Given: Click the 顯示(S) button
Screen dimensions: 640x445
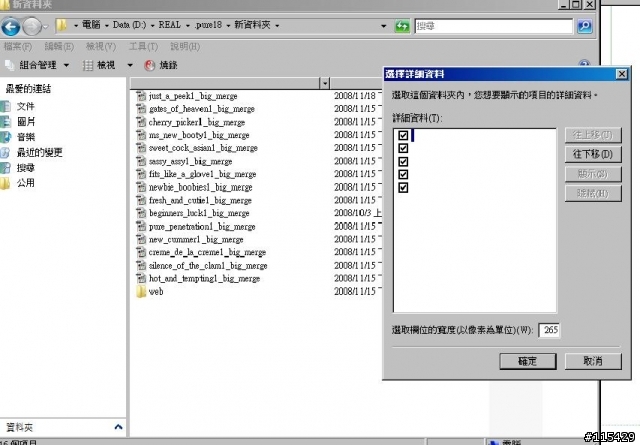Looking at the screenshot, I should pos(593,174).
